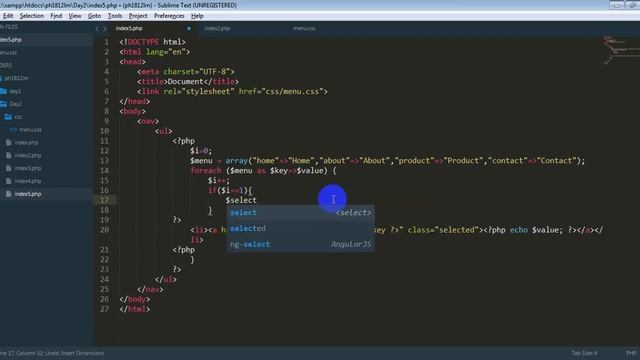
Task: Change Tab Size 4 in status bar
Action: click(x=584, y=353)
